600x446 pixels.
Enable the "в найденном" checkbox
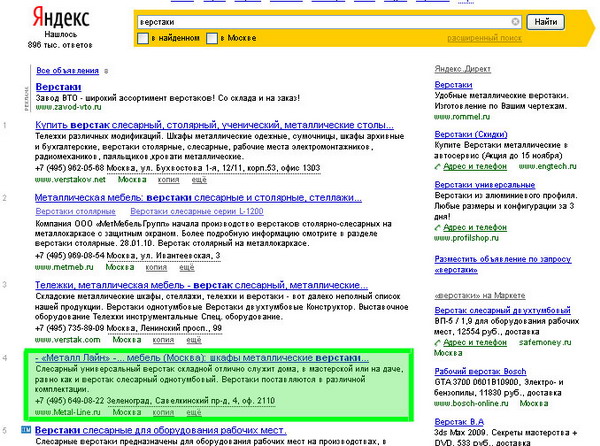[x=143, y=38]
